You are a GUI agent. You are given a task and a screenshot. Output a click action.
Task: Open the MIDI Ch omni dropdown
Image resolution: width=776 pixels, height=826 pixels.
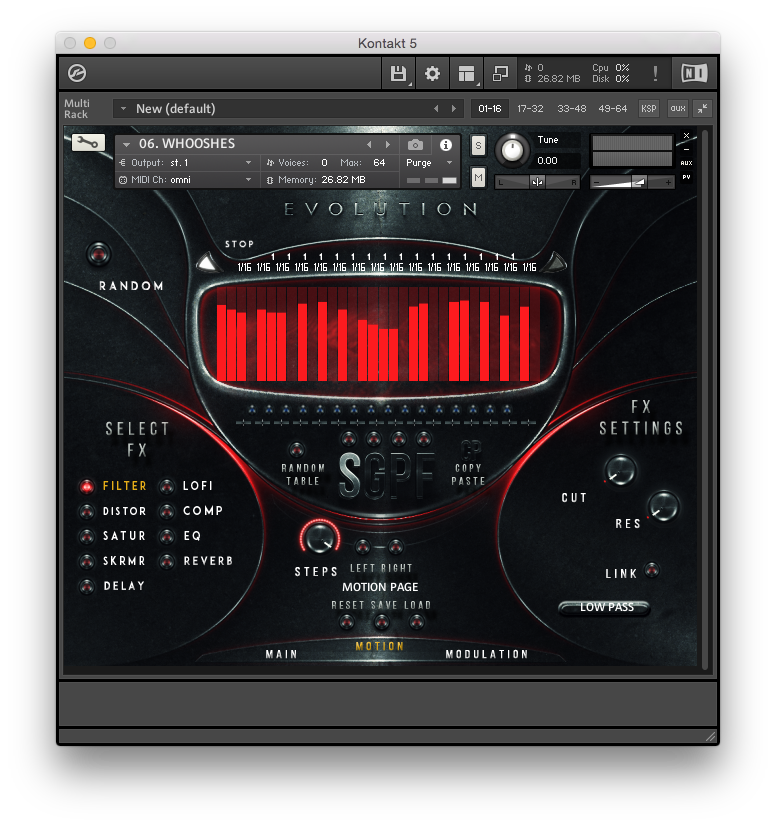click(x=186, y=180)
